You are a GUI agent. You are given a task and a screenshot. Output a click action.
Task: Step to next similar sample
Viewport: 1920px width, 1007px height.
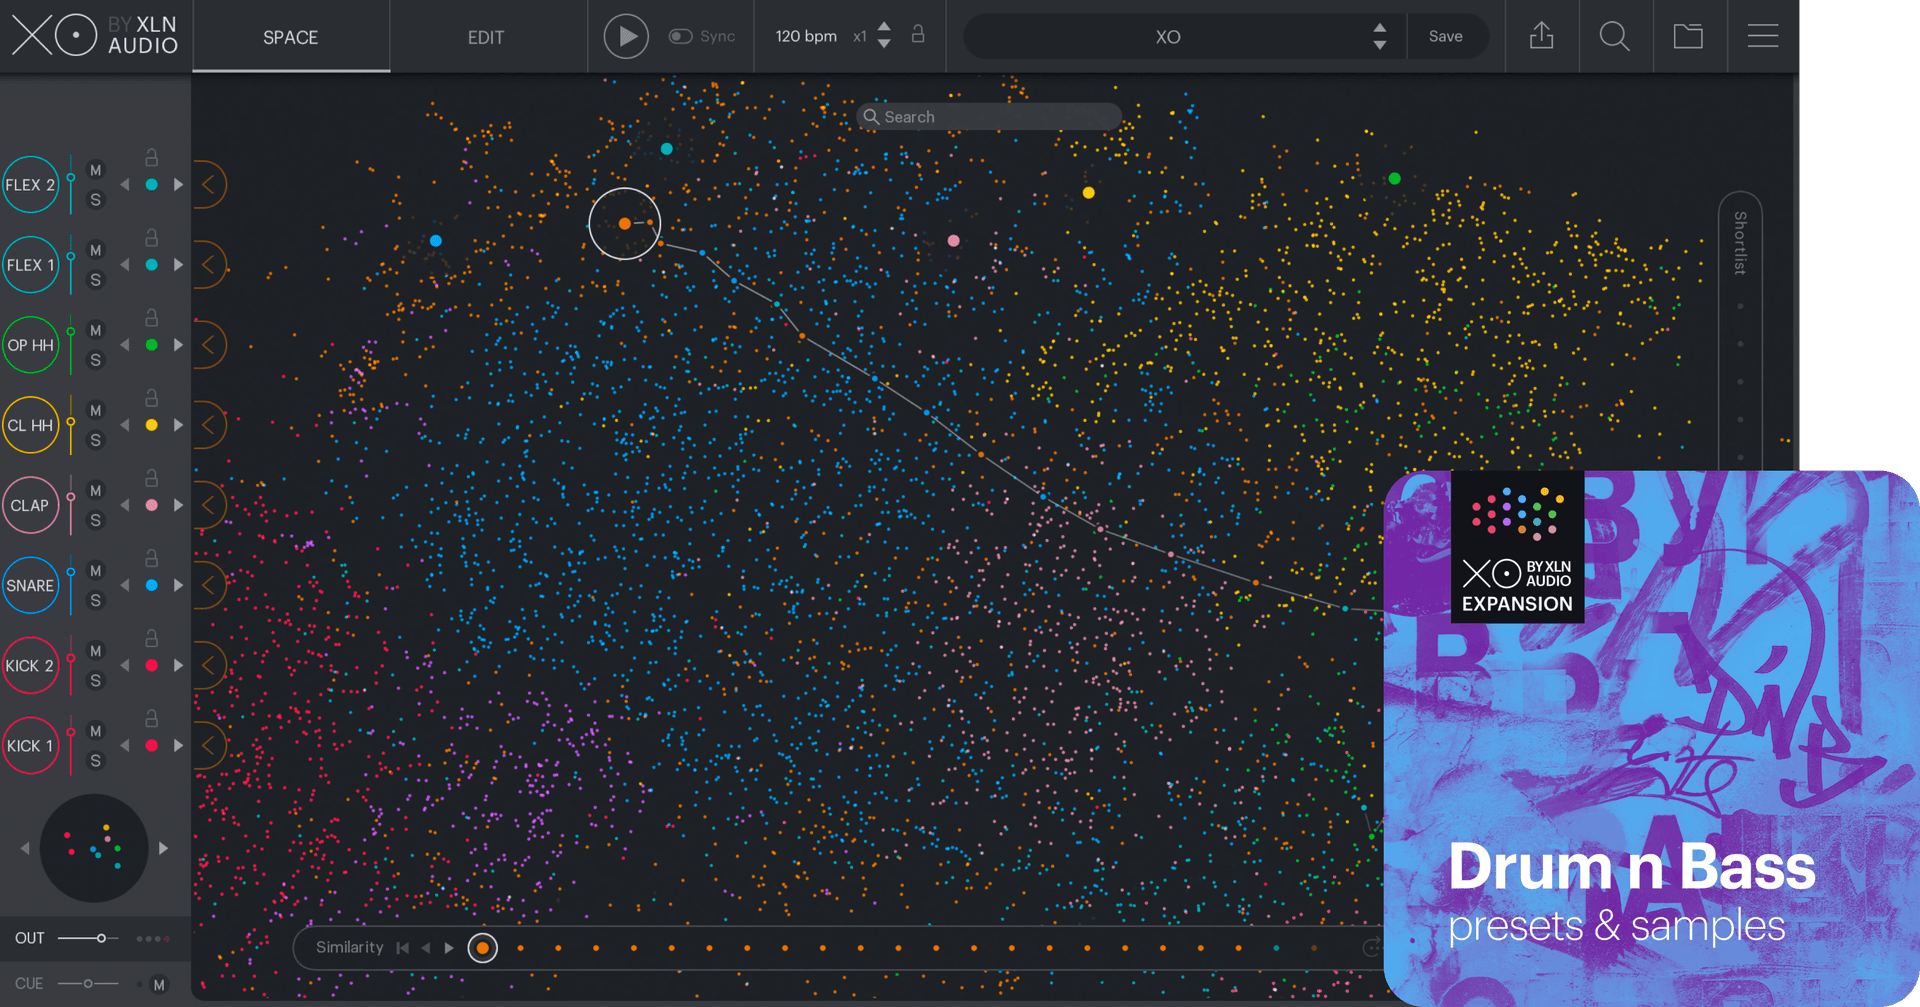pyautogui.click(x=449, y=948)
